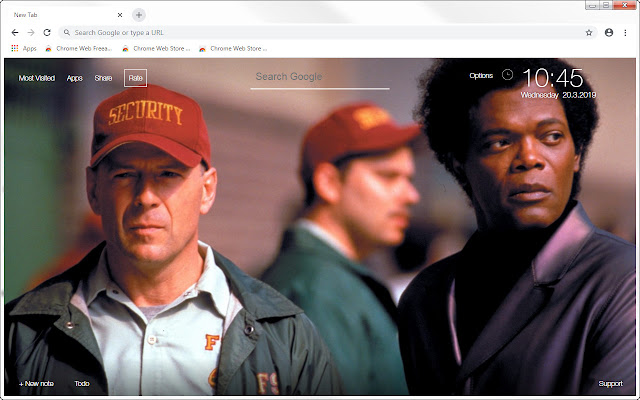This screenshot has width=640, height=400.
Task: Minimize the browser window
Action: tap(592, 5)
